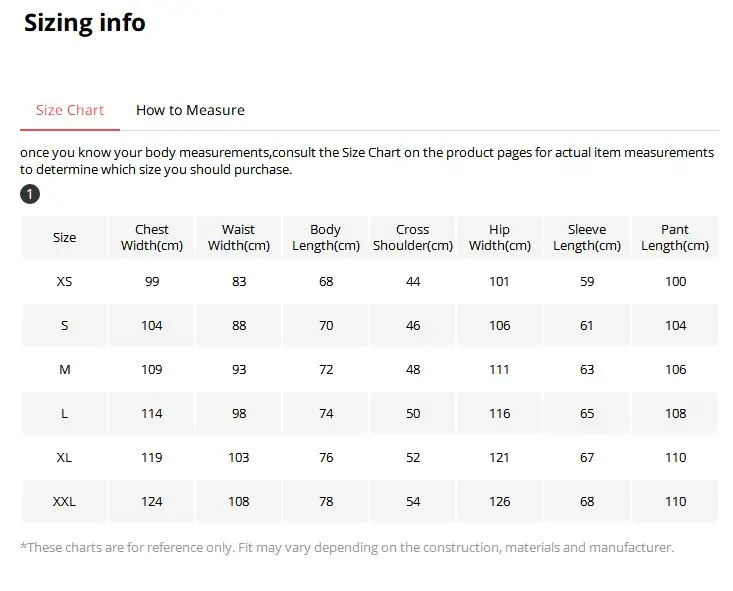
Task: Select the XS size row label
Action: pyautogui.click(x=65, y=282)
